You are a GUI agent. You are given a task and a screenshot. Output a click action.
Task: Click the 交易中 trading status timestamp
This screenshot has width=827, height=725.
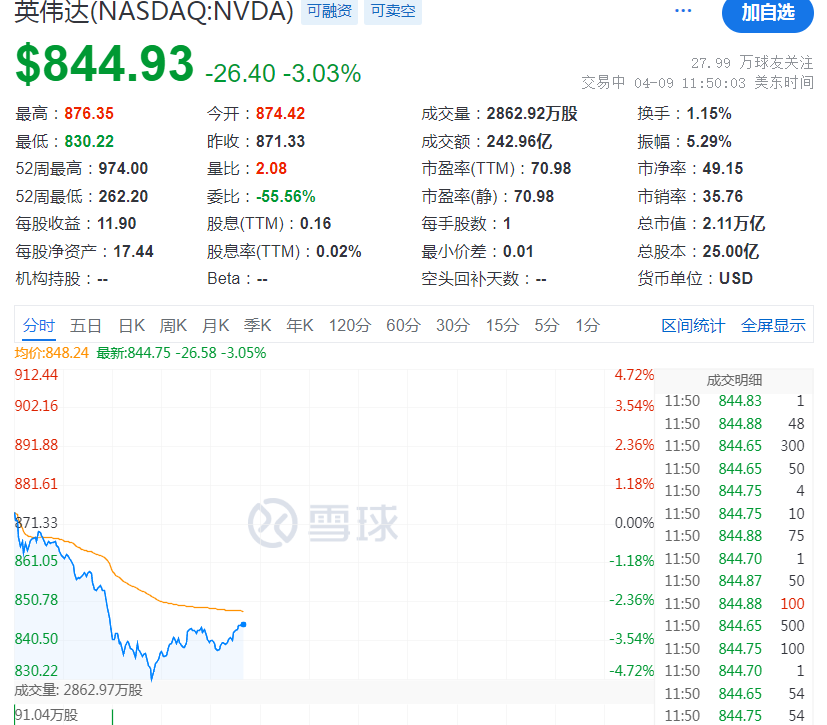point(697,83)
